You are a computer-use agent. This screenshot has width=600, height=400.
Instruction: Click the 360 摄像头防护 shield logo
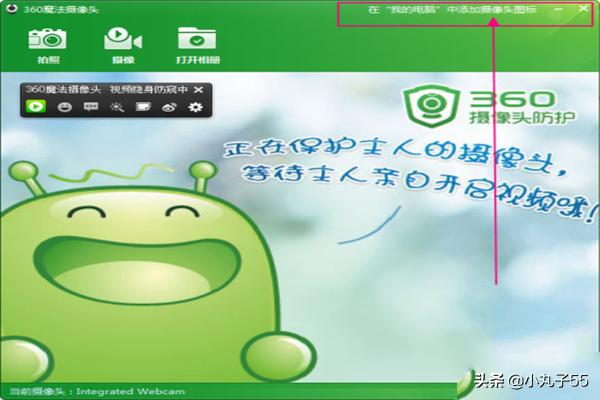[431, 105]
